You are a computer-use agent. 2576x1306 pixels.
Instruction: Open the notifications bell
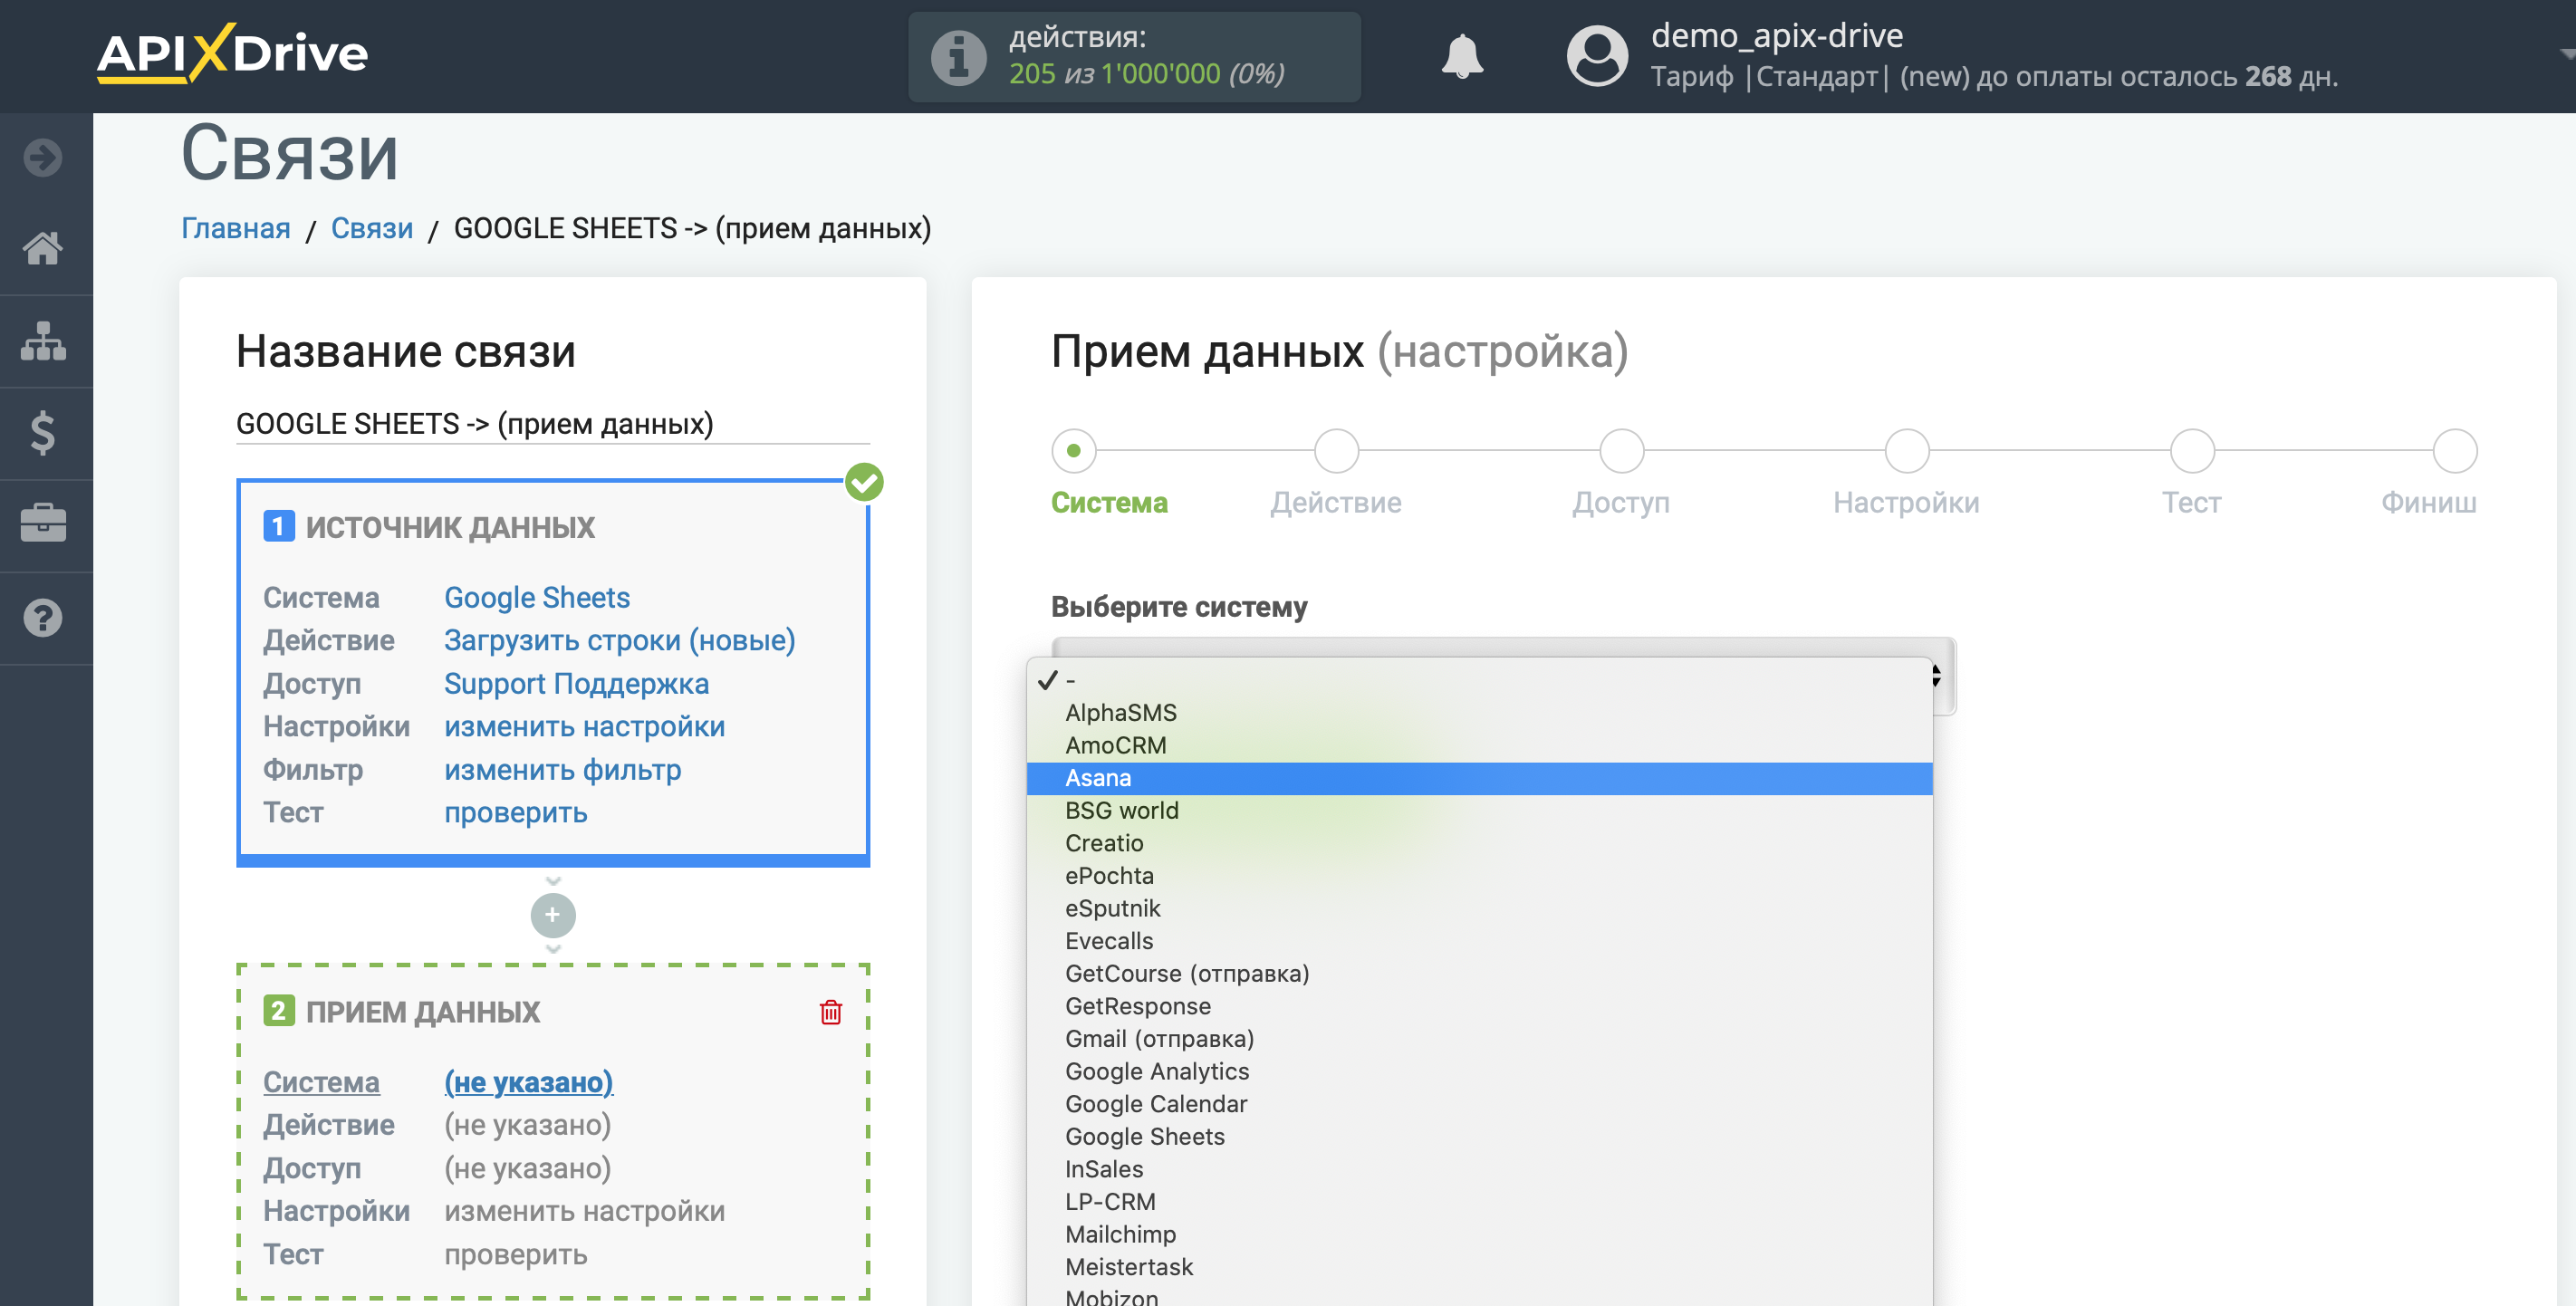(1462, 56)
